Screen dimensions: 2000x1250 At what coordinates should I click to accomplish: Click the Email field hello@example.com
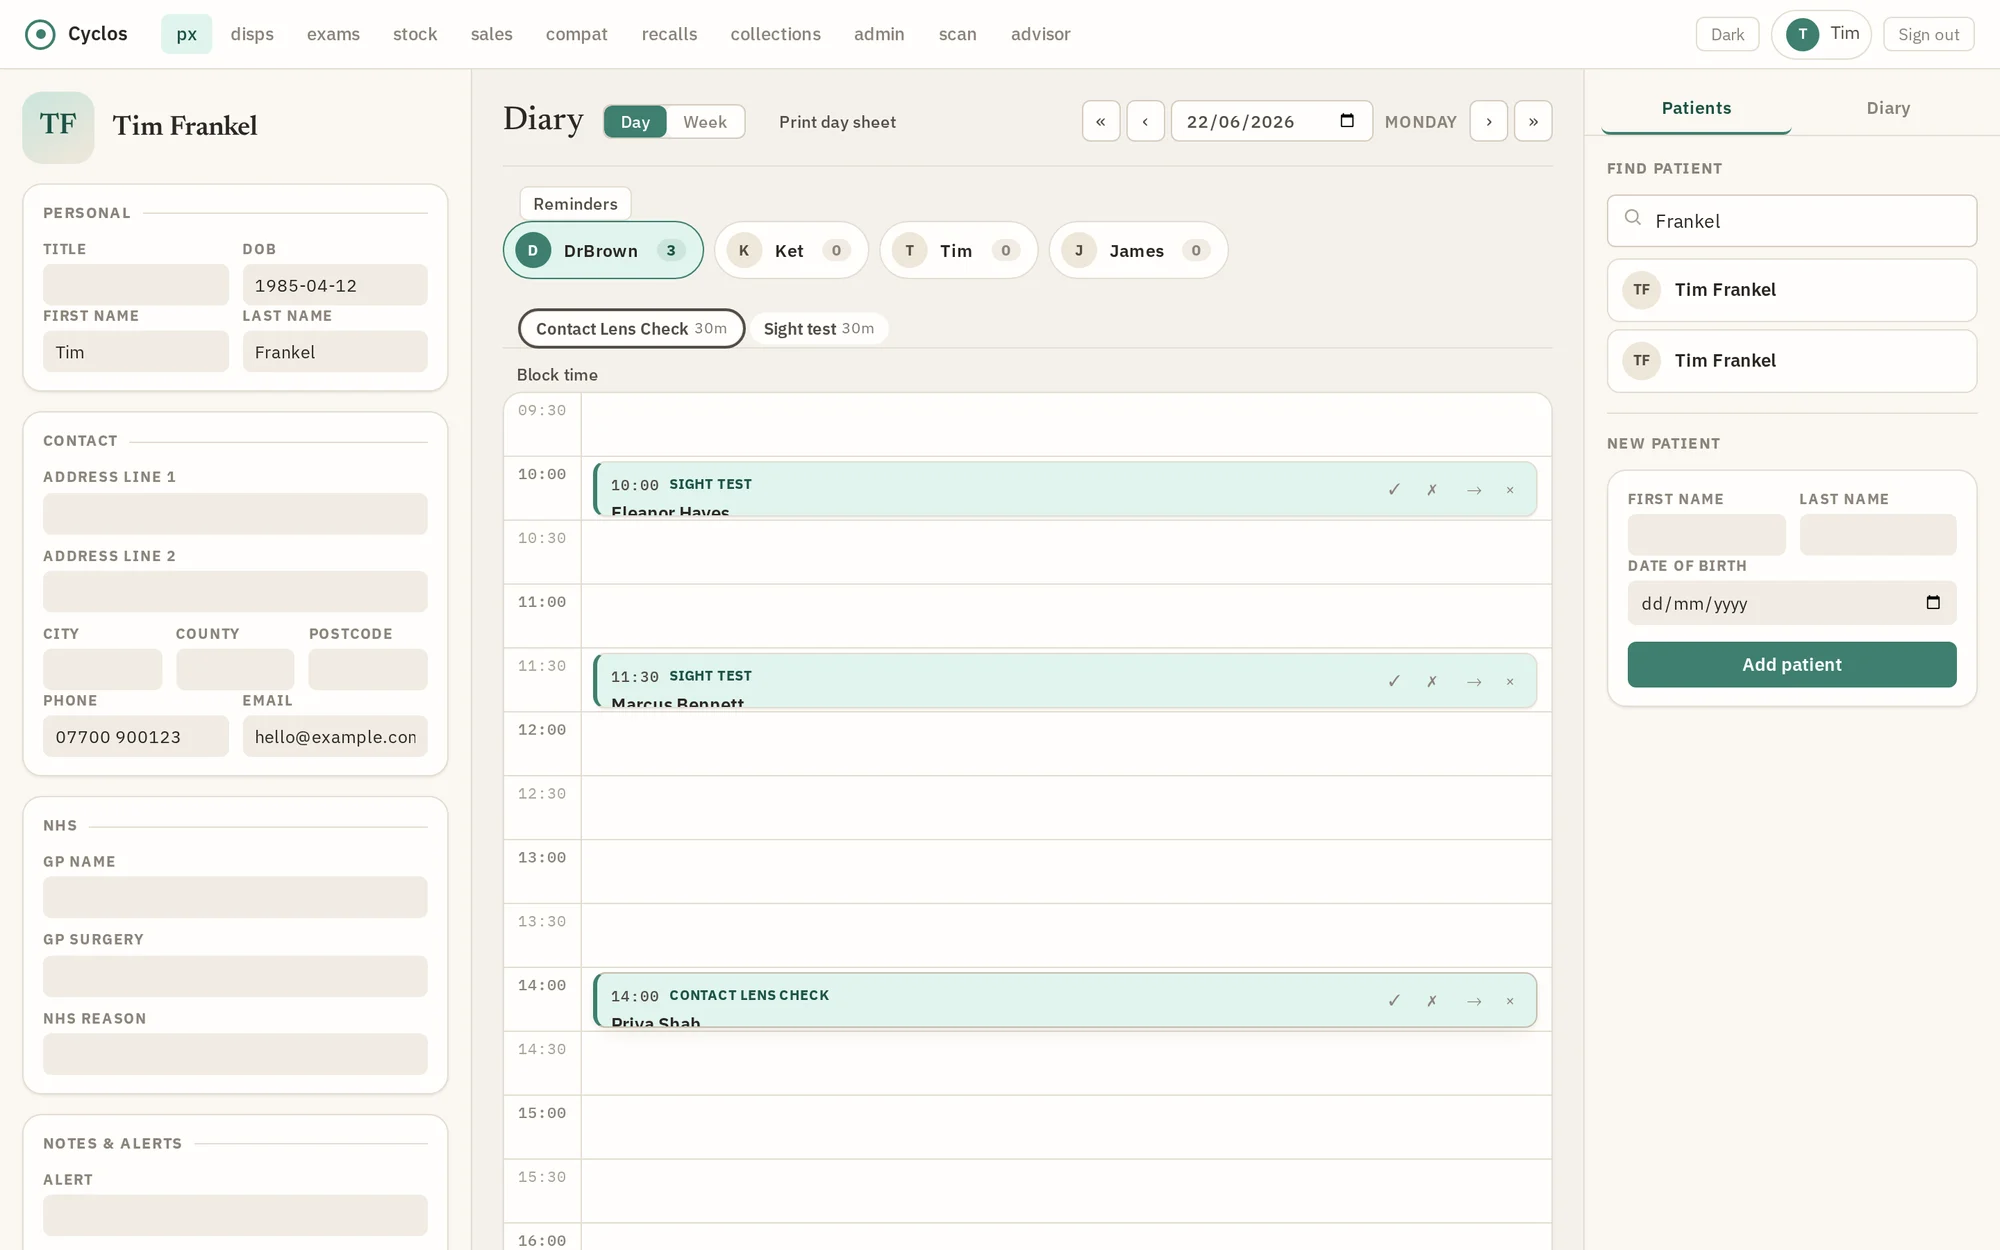[335, 736]
